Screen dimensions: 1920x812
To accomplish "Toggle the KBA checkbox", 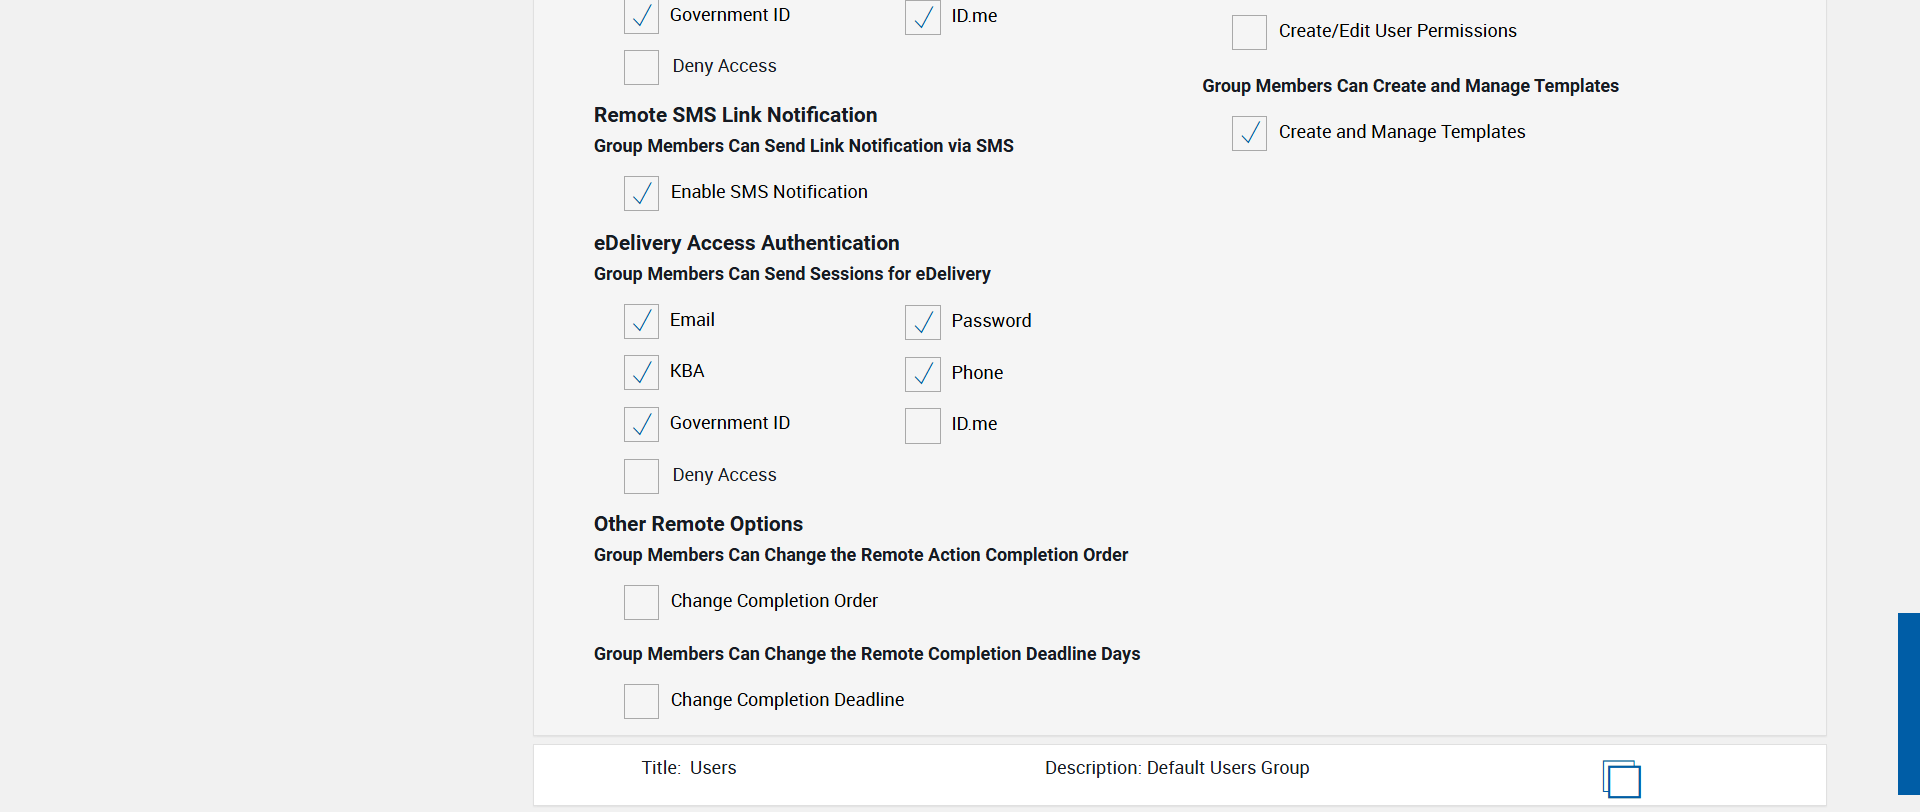I will tap(641, 372).
